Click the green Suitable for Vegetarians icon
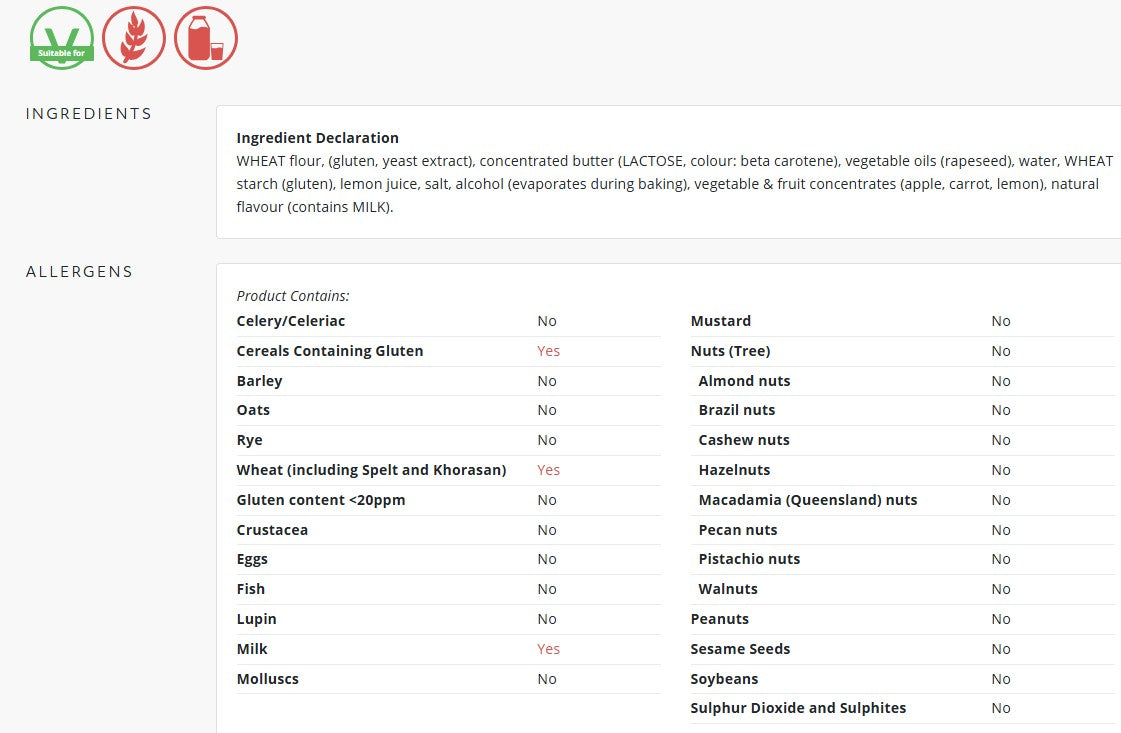1121x733 pixels. 61,38
